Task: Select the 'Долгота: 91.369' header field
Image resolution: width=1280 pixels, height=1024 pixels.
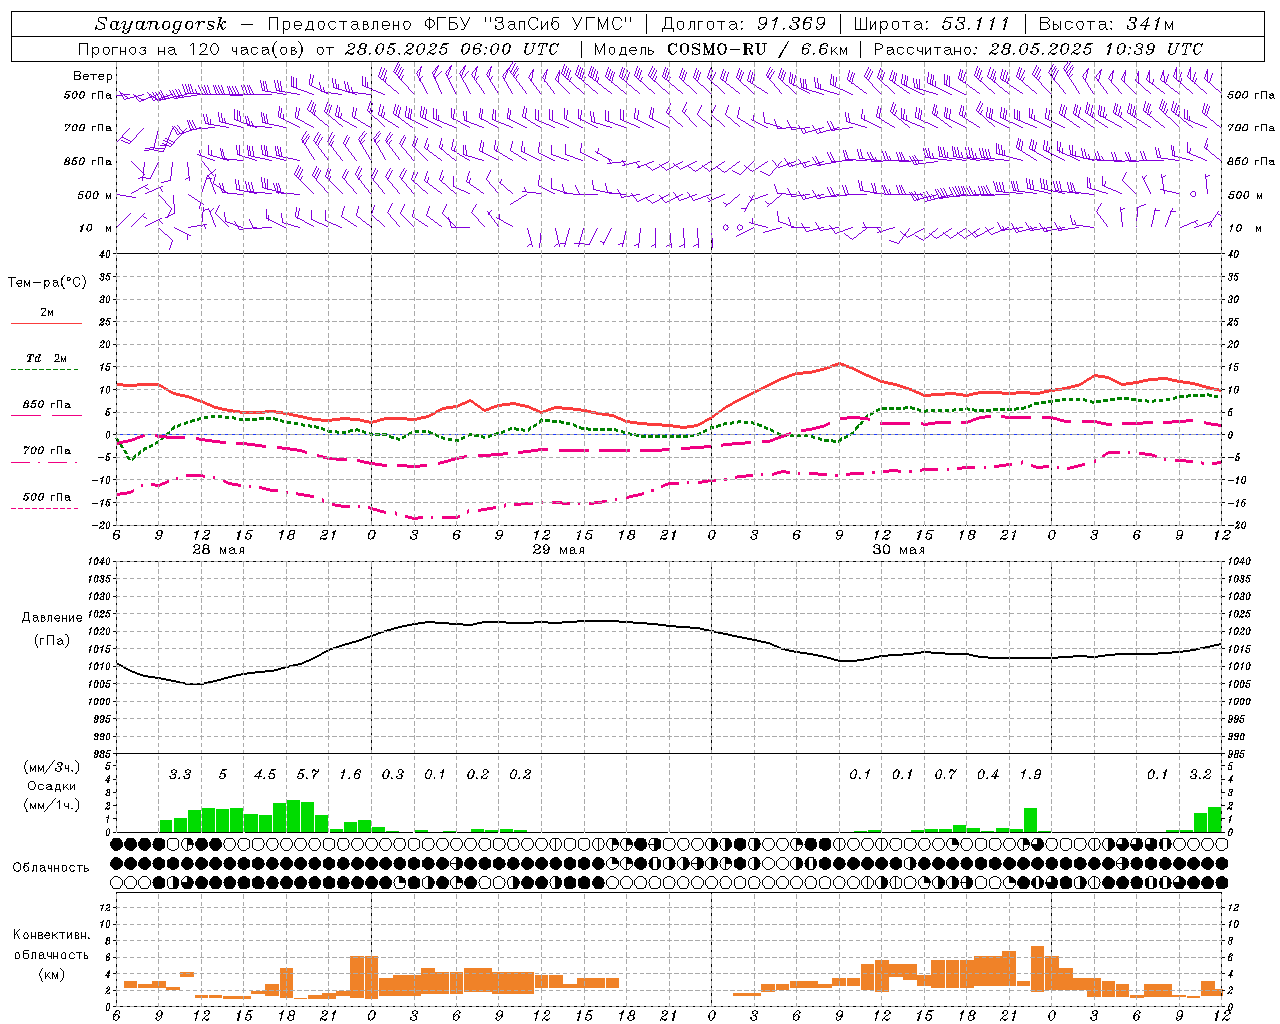Action: 744,24
